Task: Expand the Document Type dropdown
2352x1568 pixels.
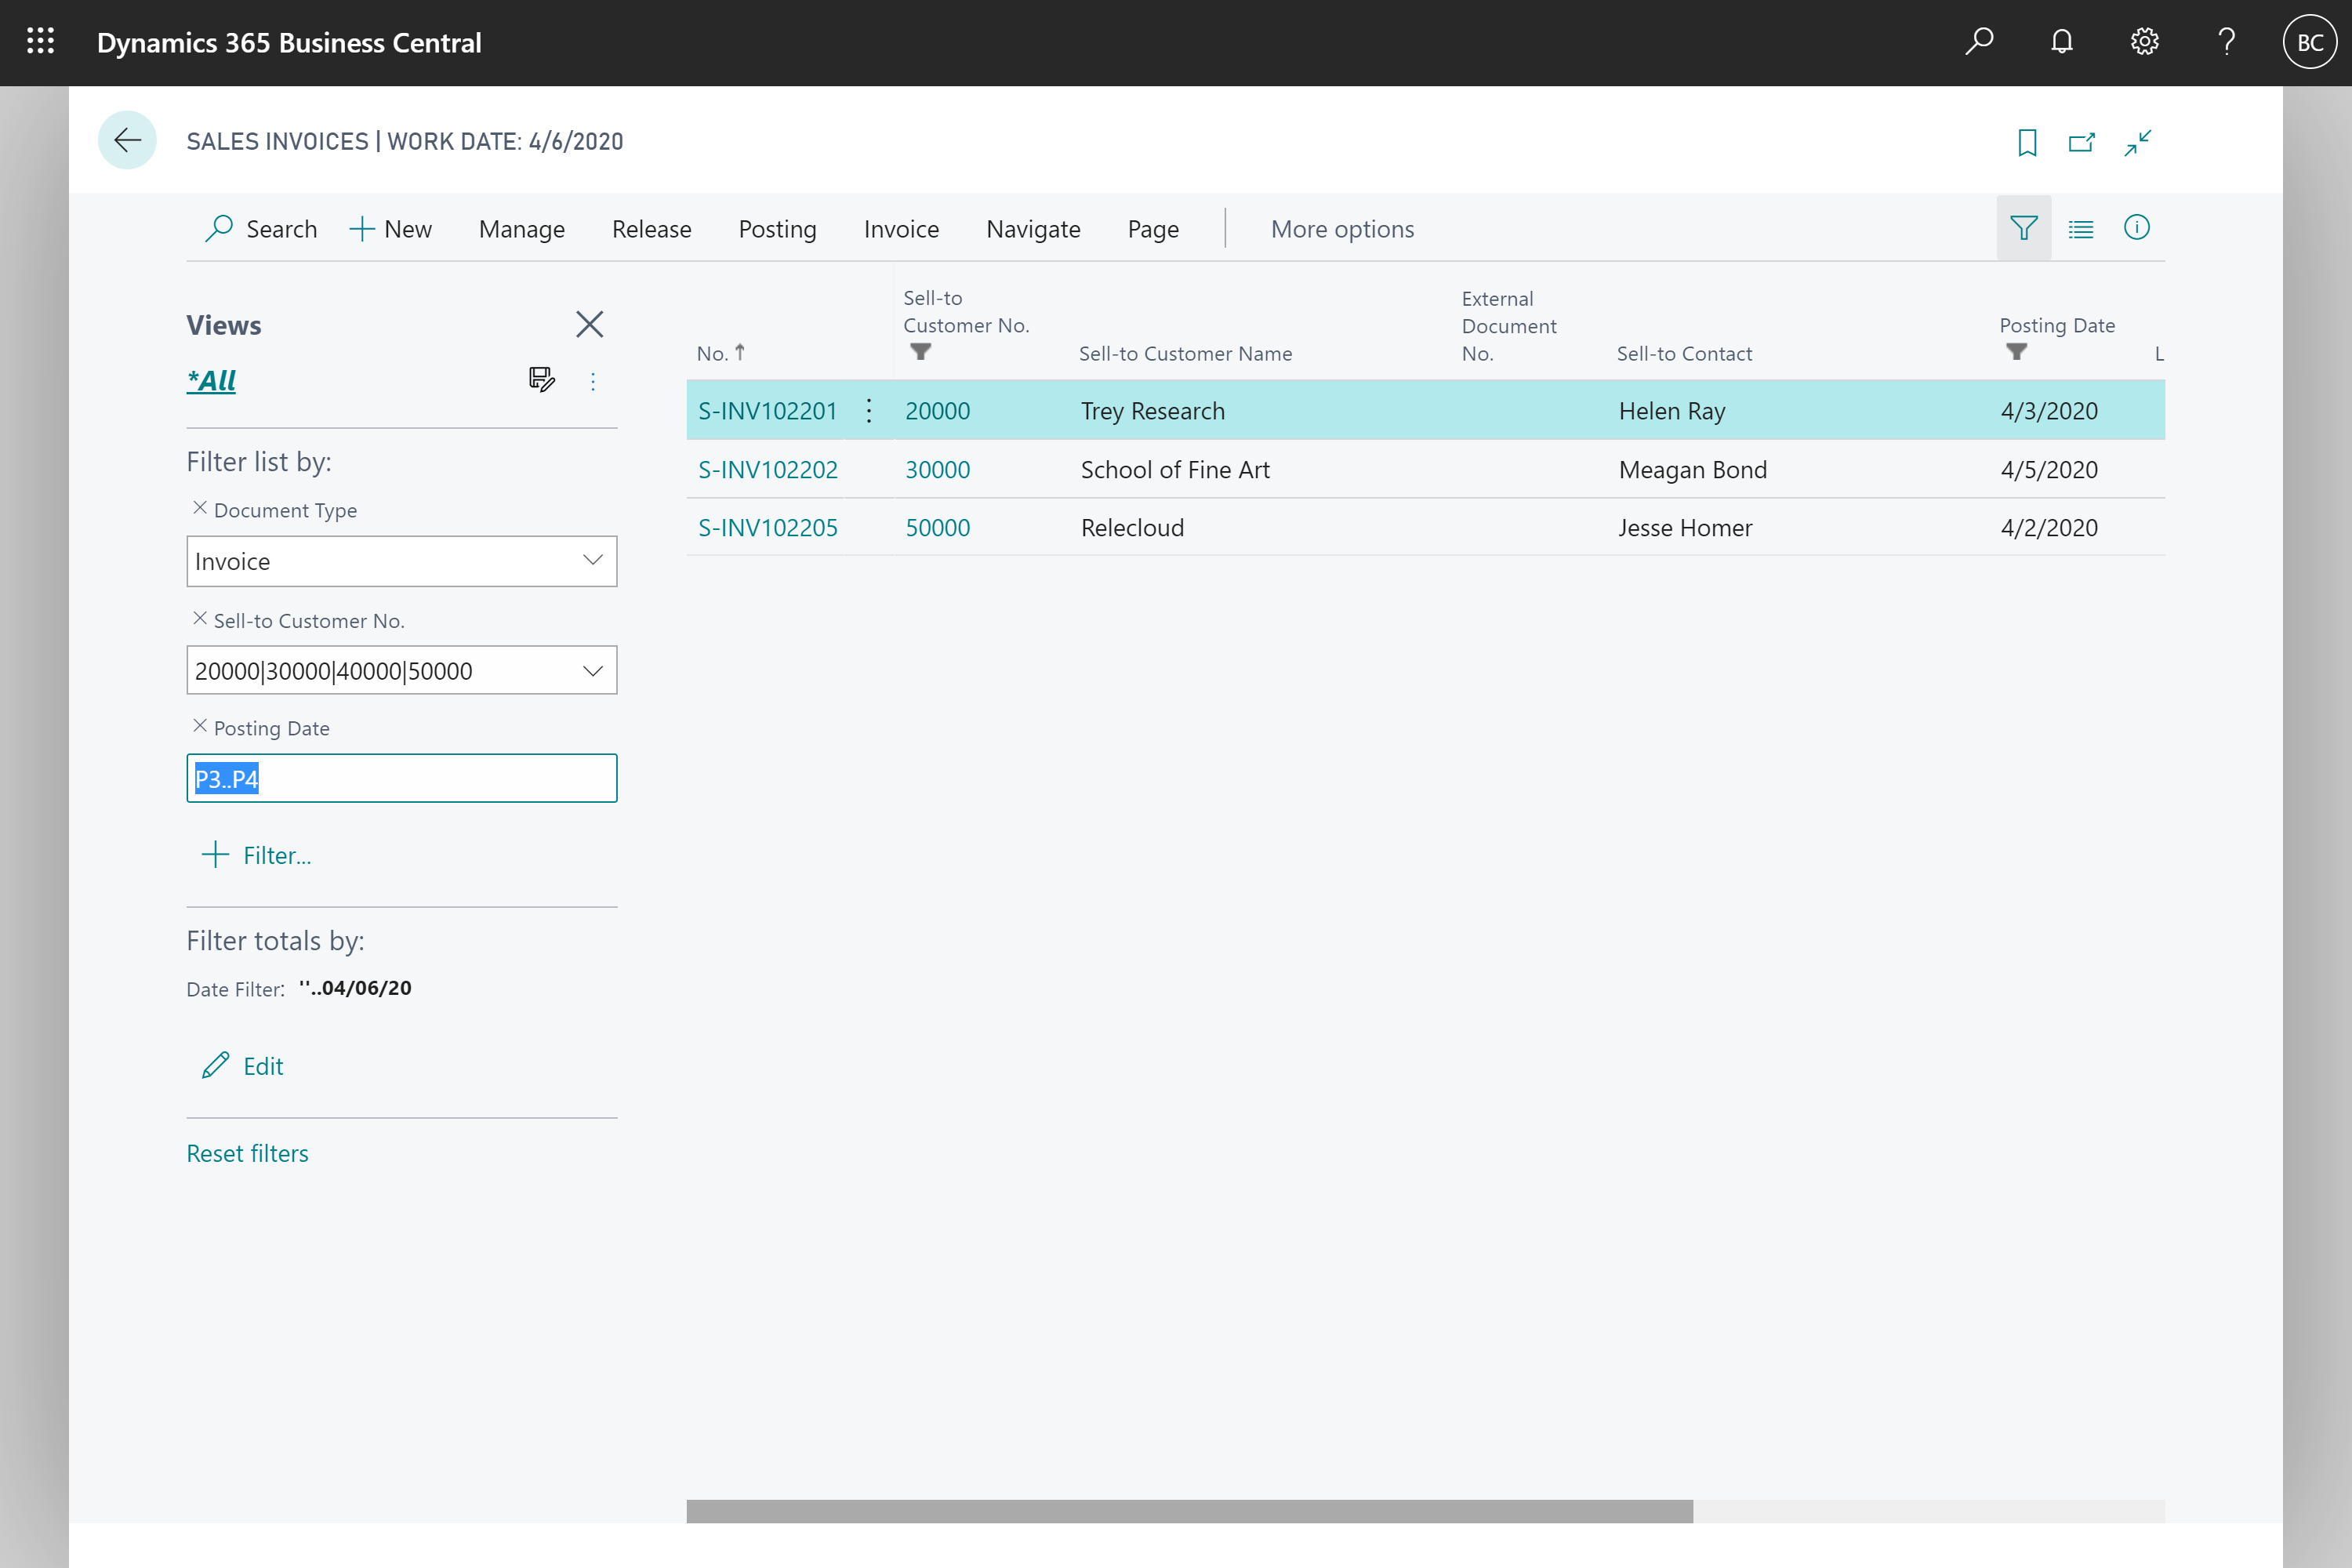Action: 593,560
